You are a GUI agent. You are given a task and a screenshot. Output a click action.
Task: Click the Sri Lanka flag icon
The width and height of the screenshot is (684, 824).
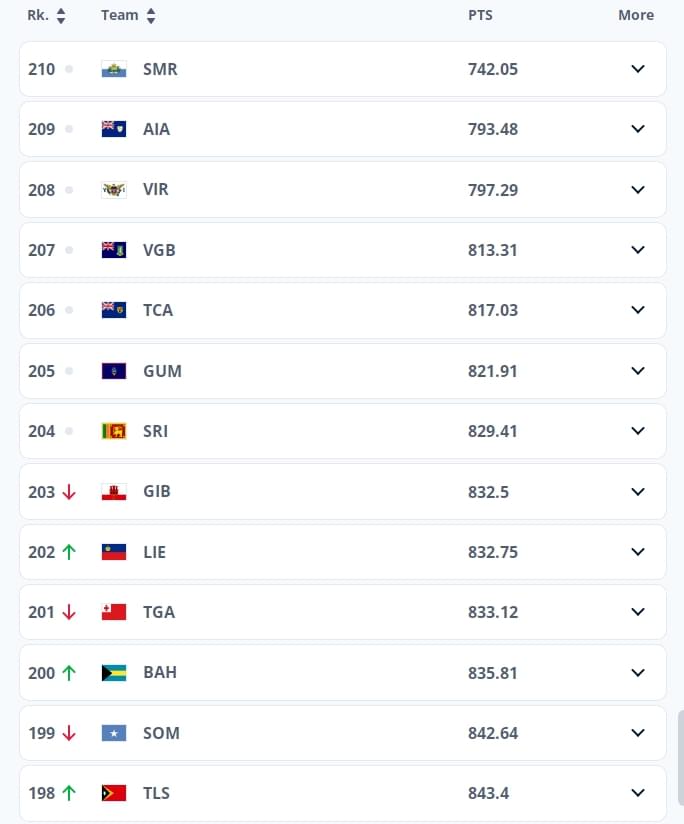click(113, 431)
